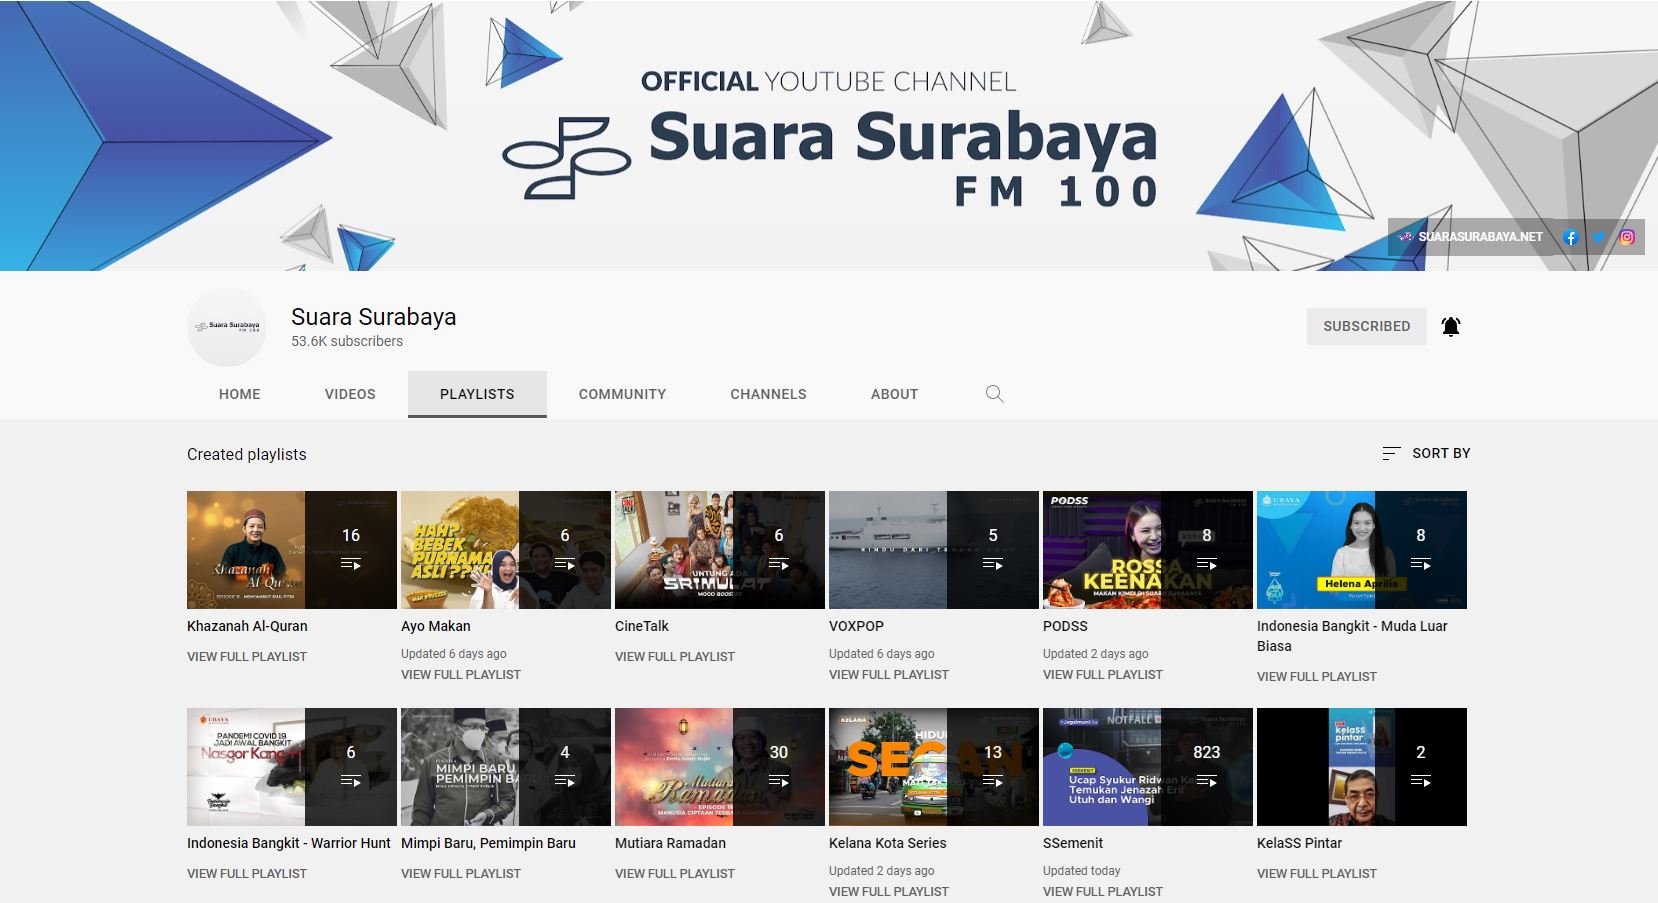Open the channel search magnifier icon
Viewport: 1658px width, 903px height.
click(x=994, y=394)
